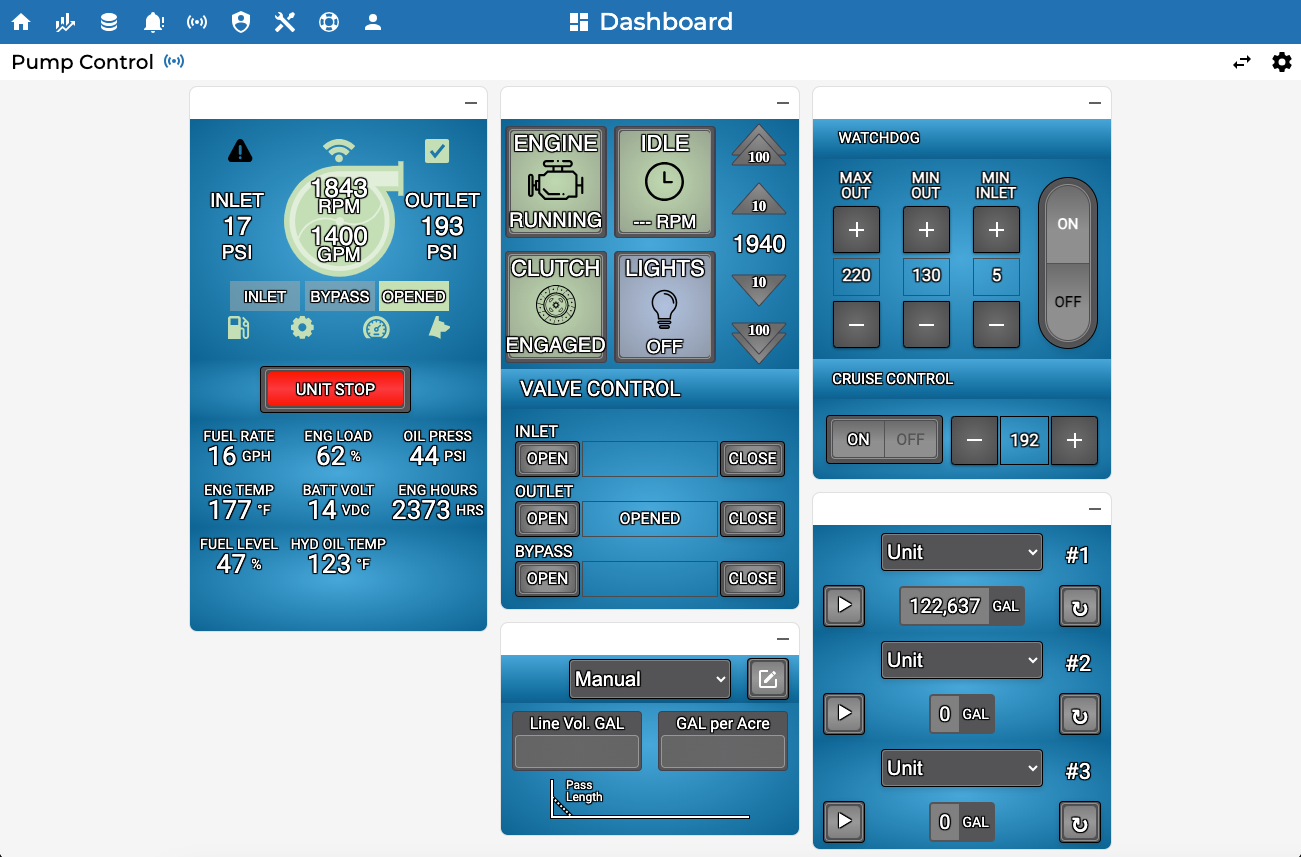
Task: Click the GAL per Acre input field
Action: coord(723,751)
